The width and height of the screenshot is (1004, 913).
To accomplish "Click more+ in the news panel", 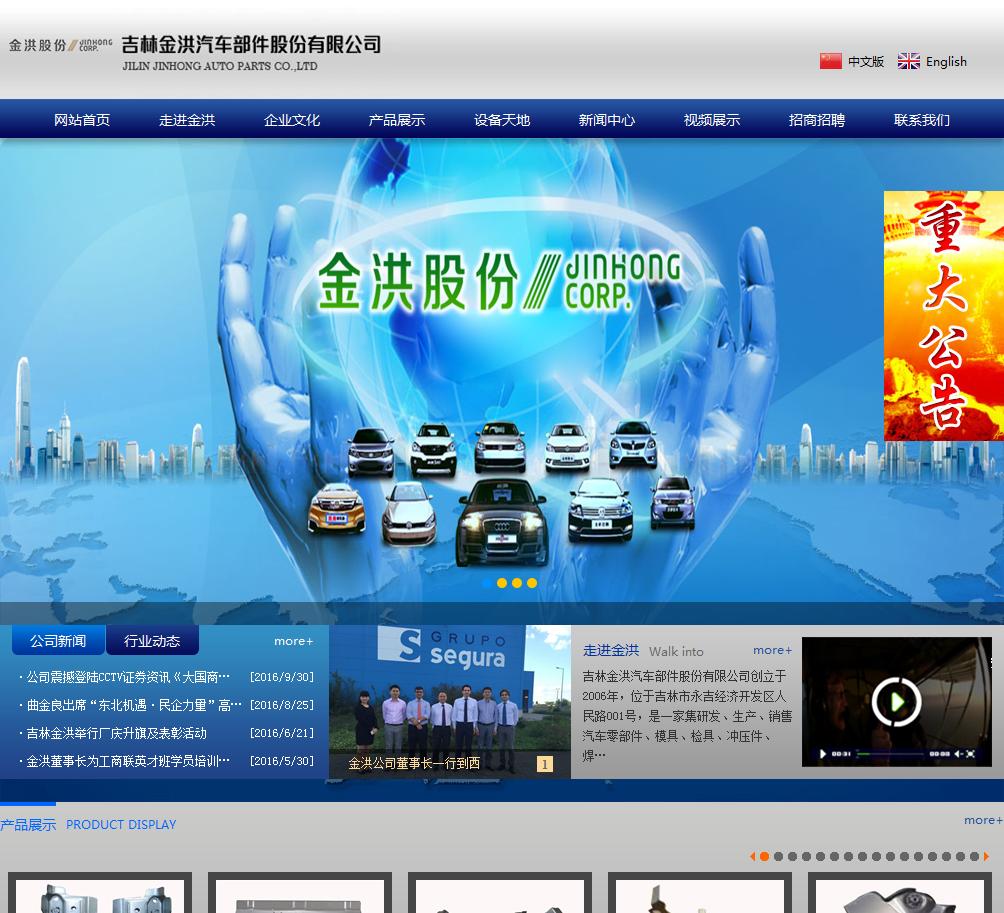I will click(x=294, y=641).
